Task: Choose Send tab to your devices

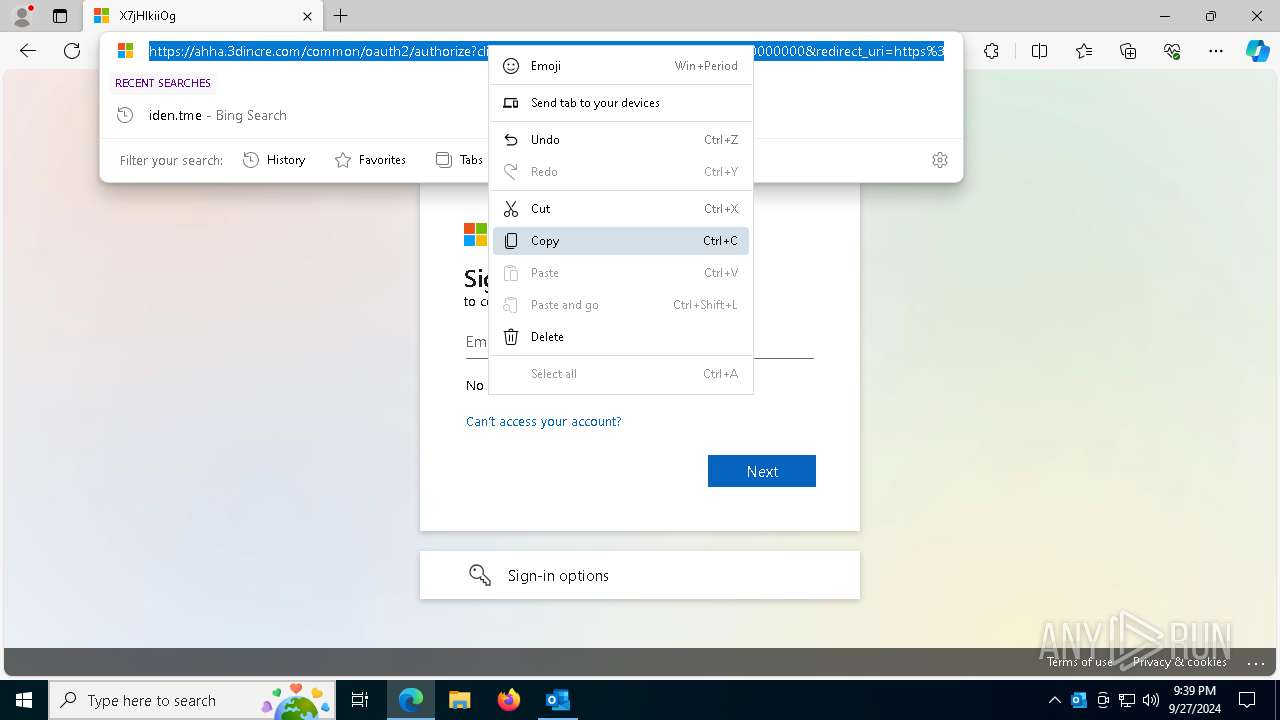Action: point(621,103)
